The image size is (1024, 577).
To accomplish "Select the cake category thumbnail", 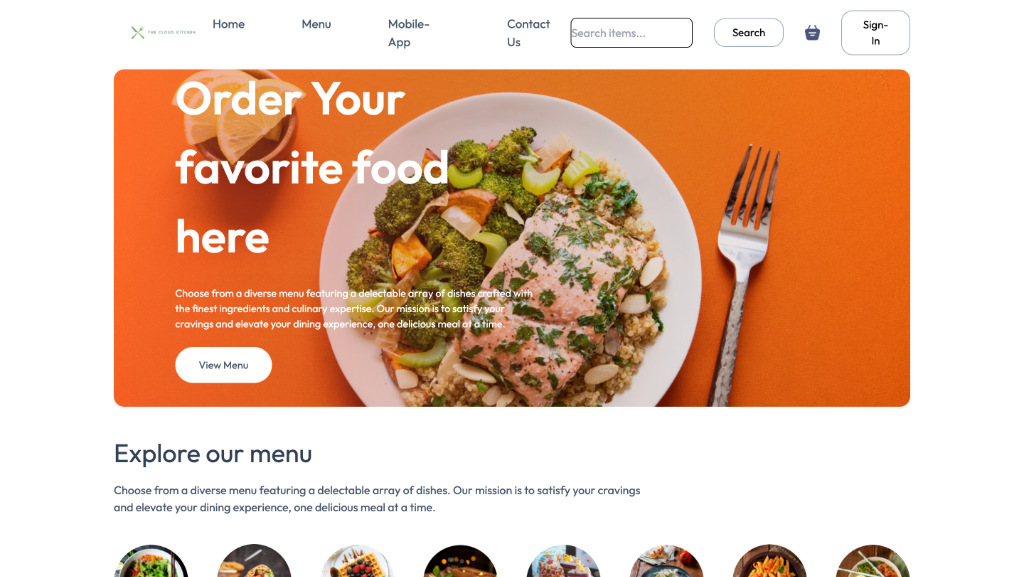I will coord(564,561).
